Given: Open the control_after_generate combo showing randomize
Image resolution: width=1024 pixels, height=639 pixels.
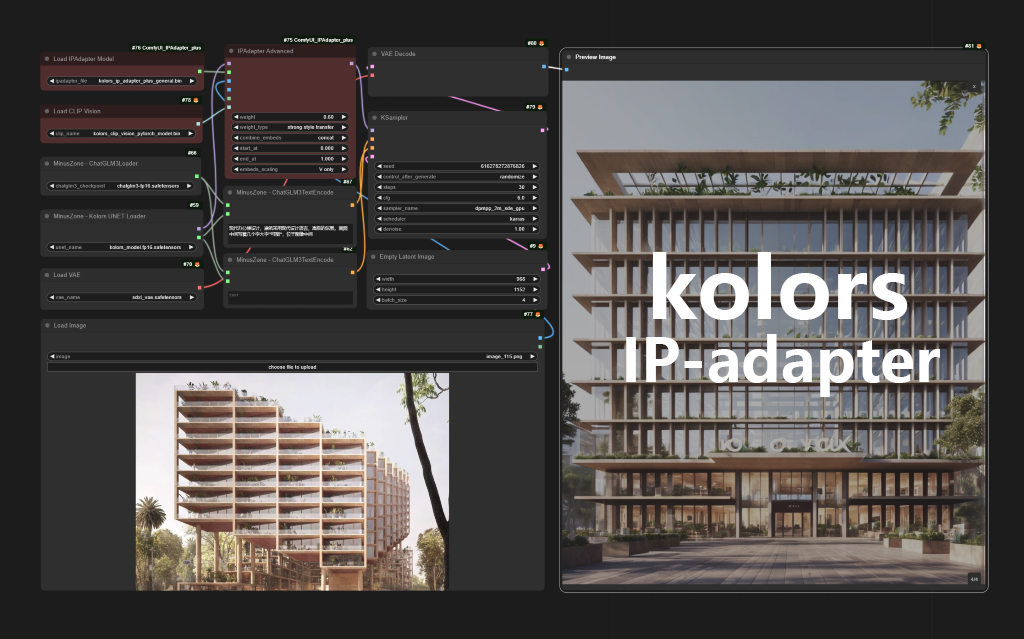Looking at the screenshot, I should click(x=457, y=177).
